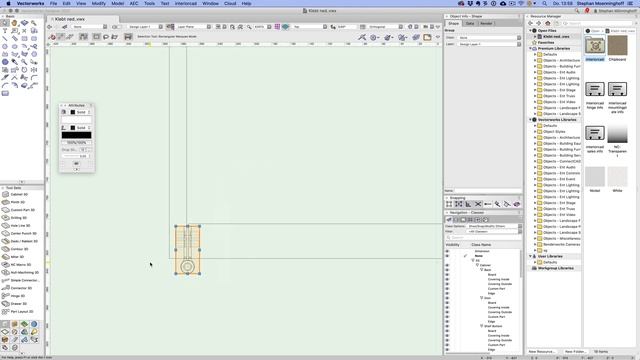Collapse the Premium Libraries section
Screen dimensions: 640x360
[x=531, y=49]
